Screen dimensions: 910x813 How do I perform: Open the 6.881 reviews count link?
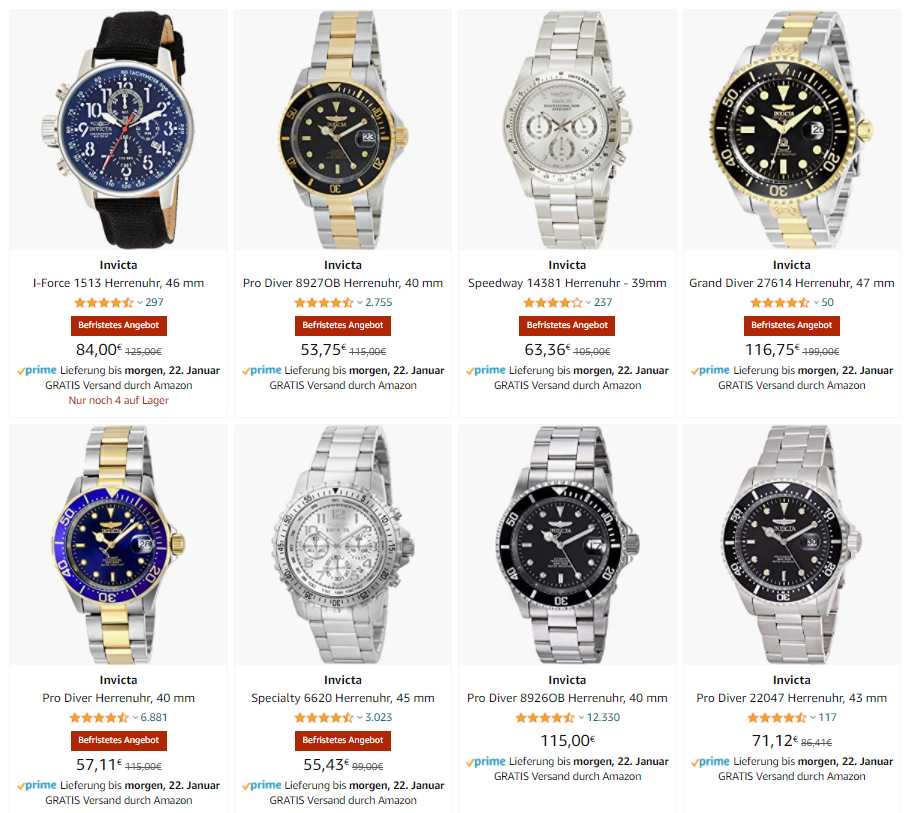coord(154,717)
